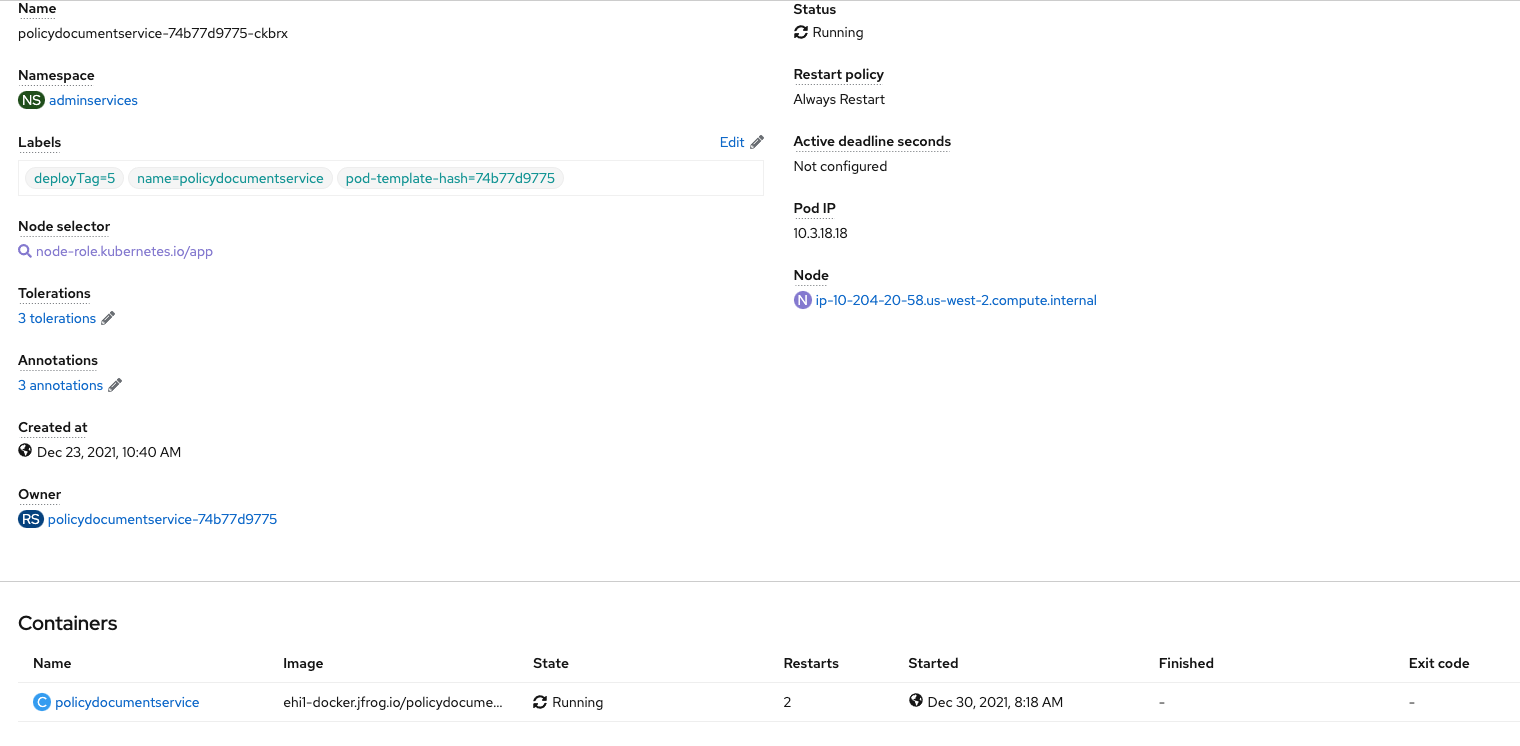The width and height of the screenshot is (1520, 746).
Task: Click the pencil icon beside Labels Edit
Action: (x=757, y=142)
